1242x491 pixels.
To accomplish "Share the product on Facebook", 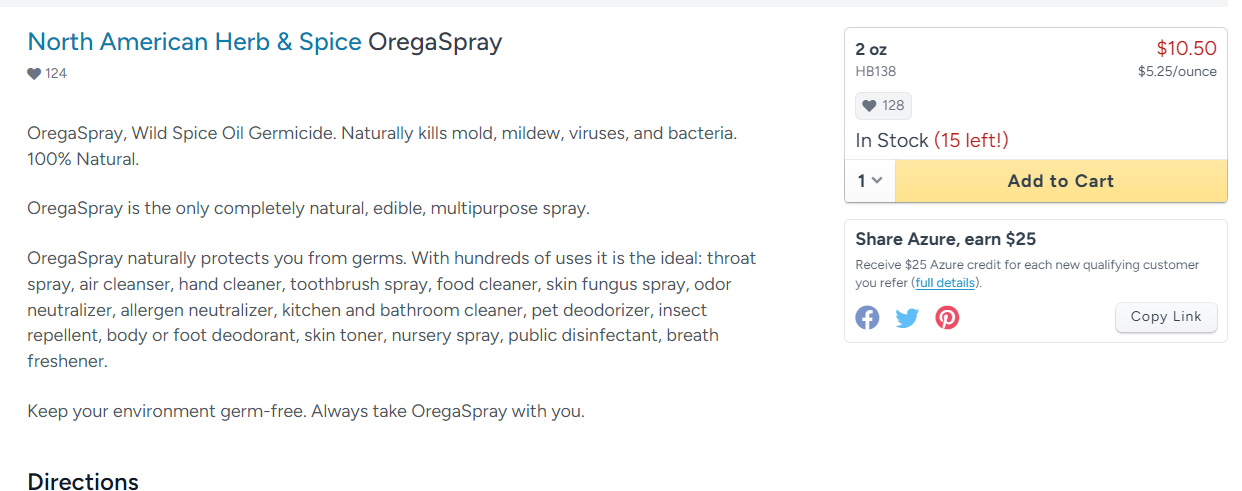I will click(867, 318).
